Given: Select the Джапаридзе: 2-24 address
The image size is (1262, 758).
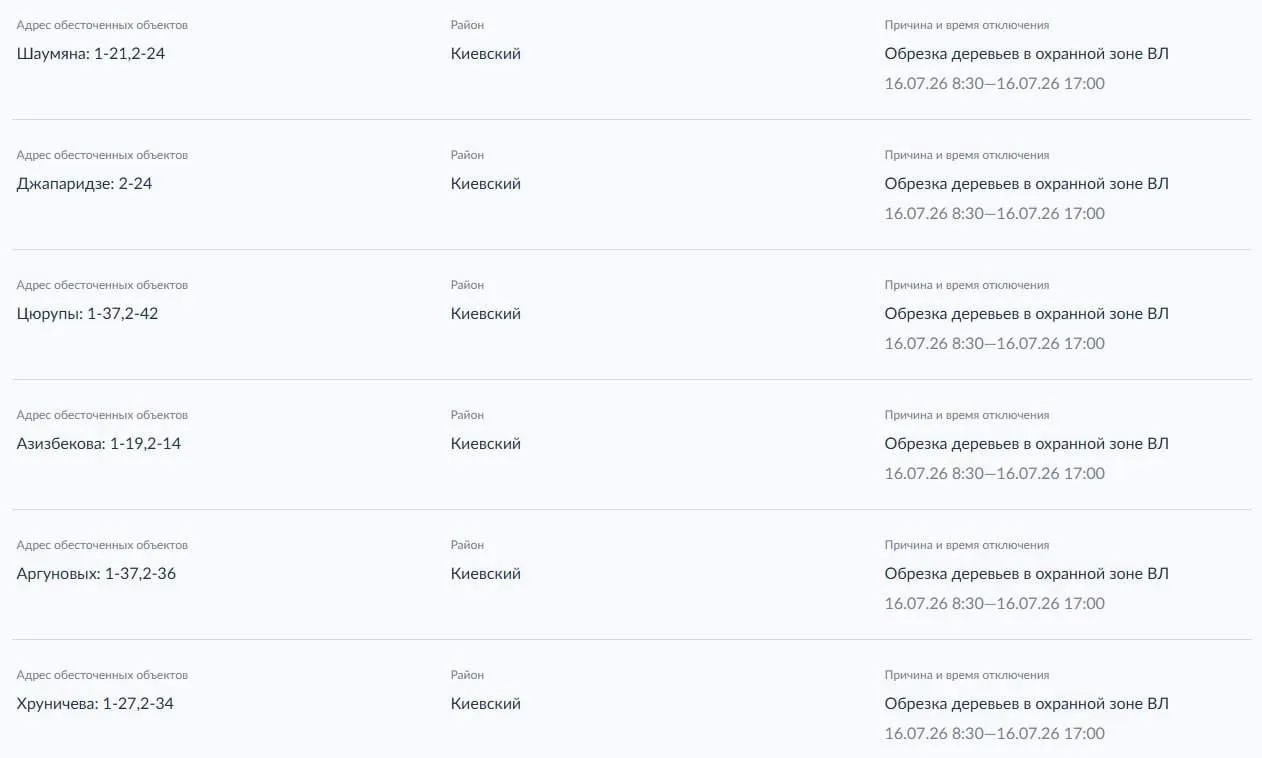Looking at the screenshot, I should coord(85,184).
